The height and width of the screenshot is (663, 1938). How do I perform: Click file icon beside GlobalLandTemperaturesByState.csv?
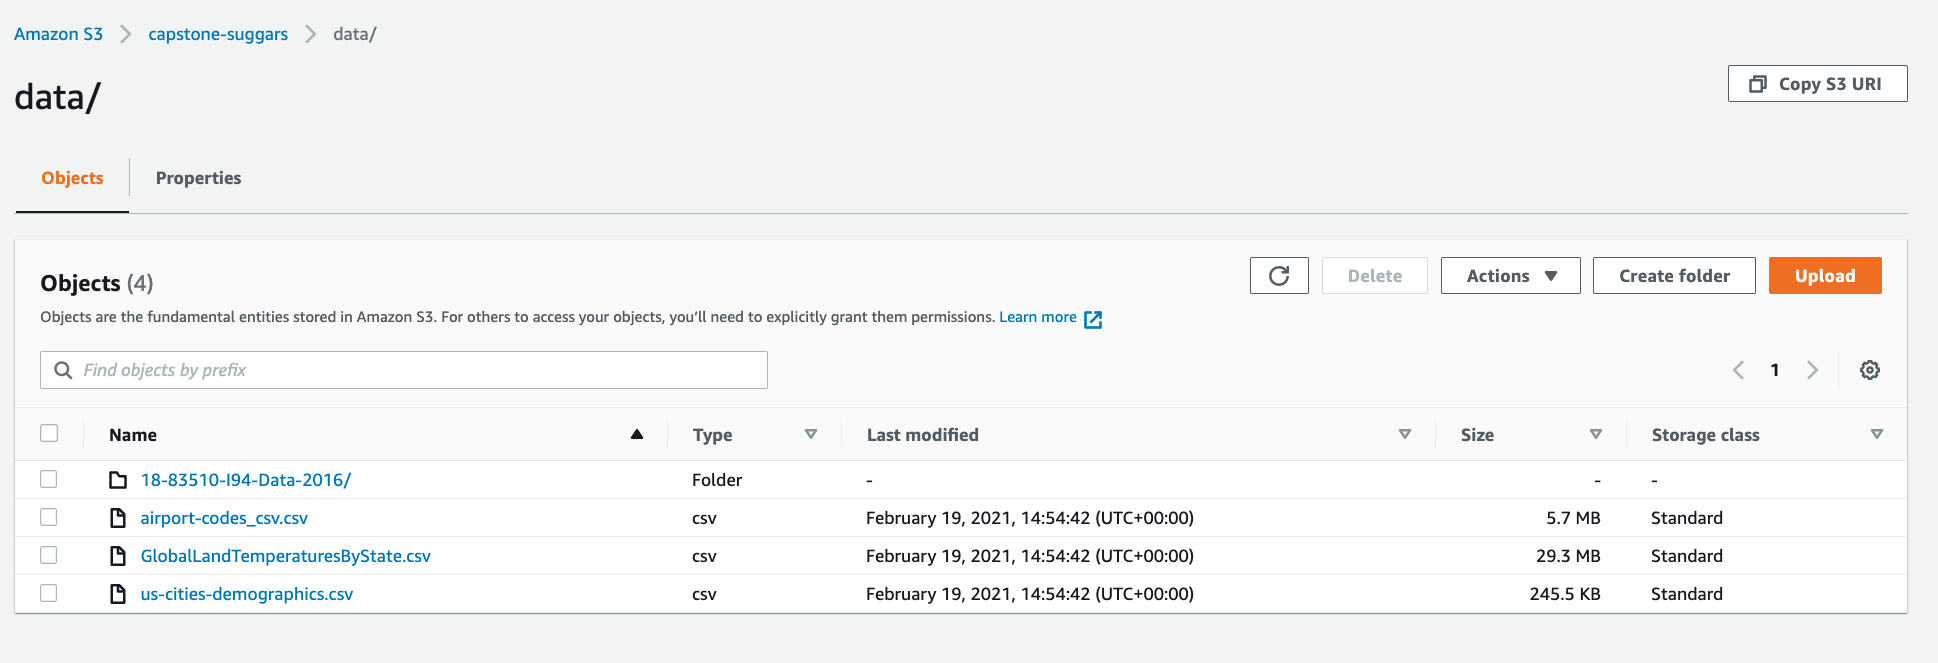click(118, 556)
